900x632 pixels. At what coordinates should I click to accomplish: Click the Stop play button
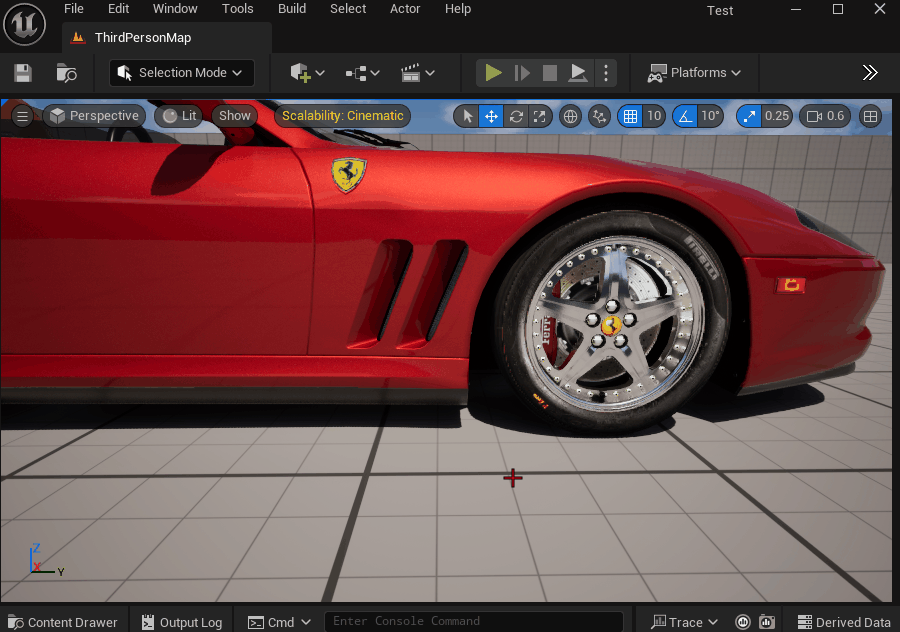tap(550, 73)
